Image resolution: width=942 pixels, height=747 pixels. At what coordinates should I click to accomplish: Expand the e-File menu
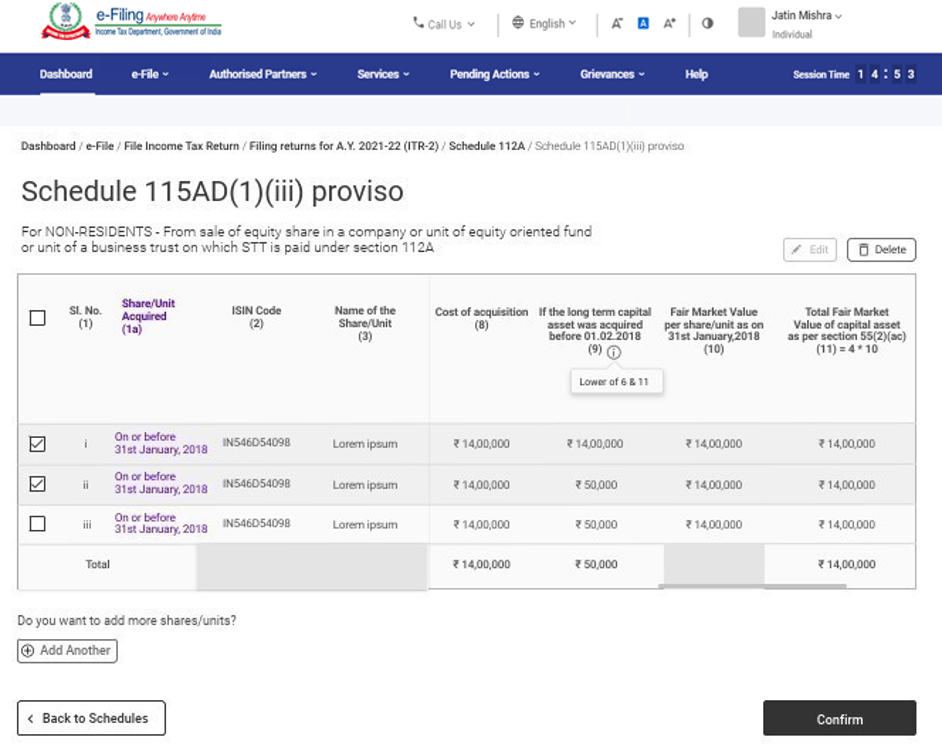[x=150, y=74]
